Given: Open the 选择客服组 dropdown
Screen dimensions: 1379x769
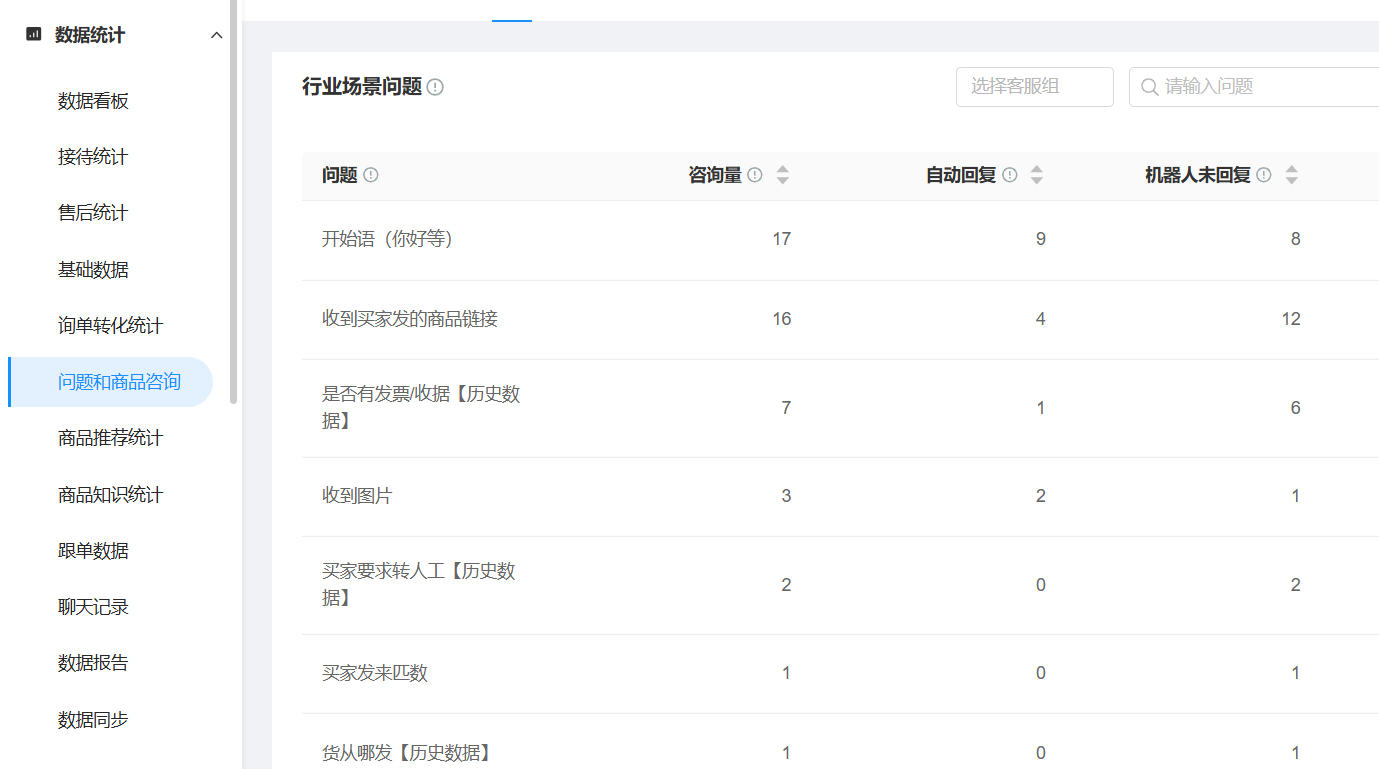Looking at the screenshot, I should coord(1035,87).
